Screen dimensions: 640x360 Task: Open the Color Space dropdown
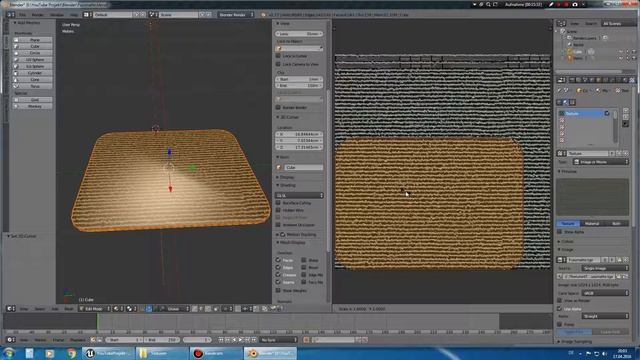coord(605,293)
